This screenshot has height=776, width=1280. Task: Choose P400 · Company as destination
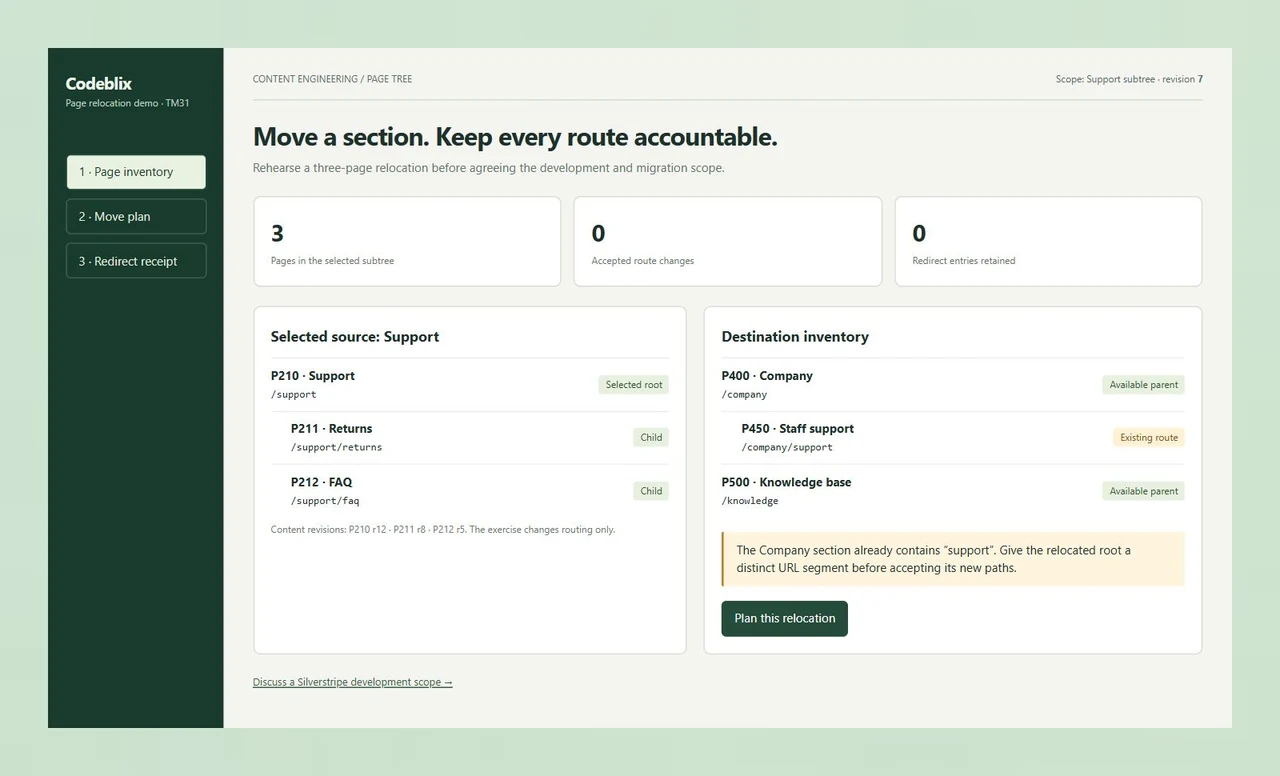(953, 385)
